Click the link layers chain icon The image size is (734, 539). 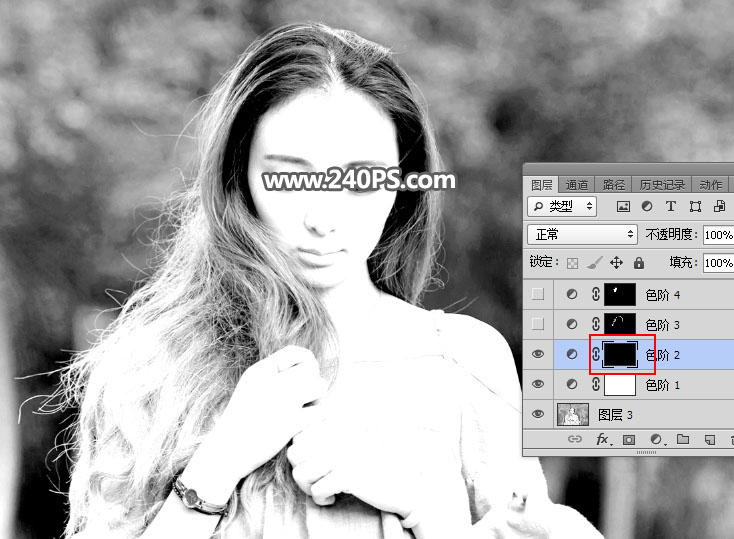point(575,439)
